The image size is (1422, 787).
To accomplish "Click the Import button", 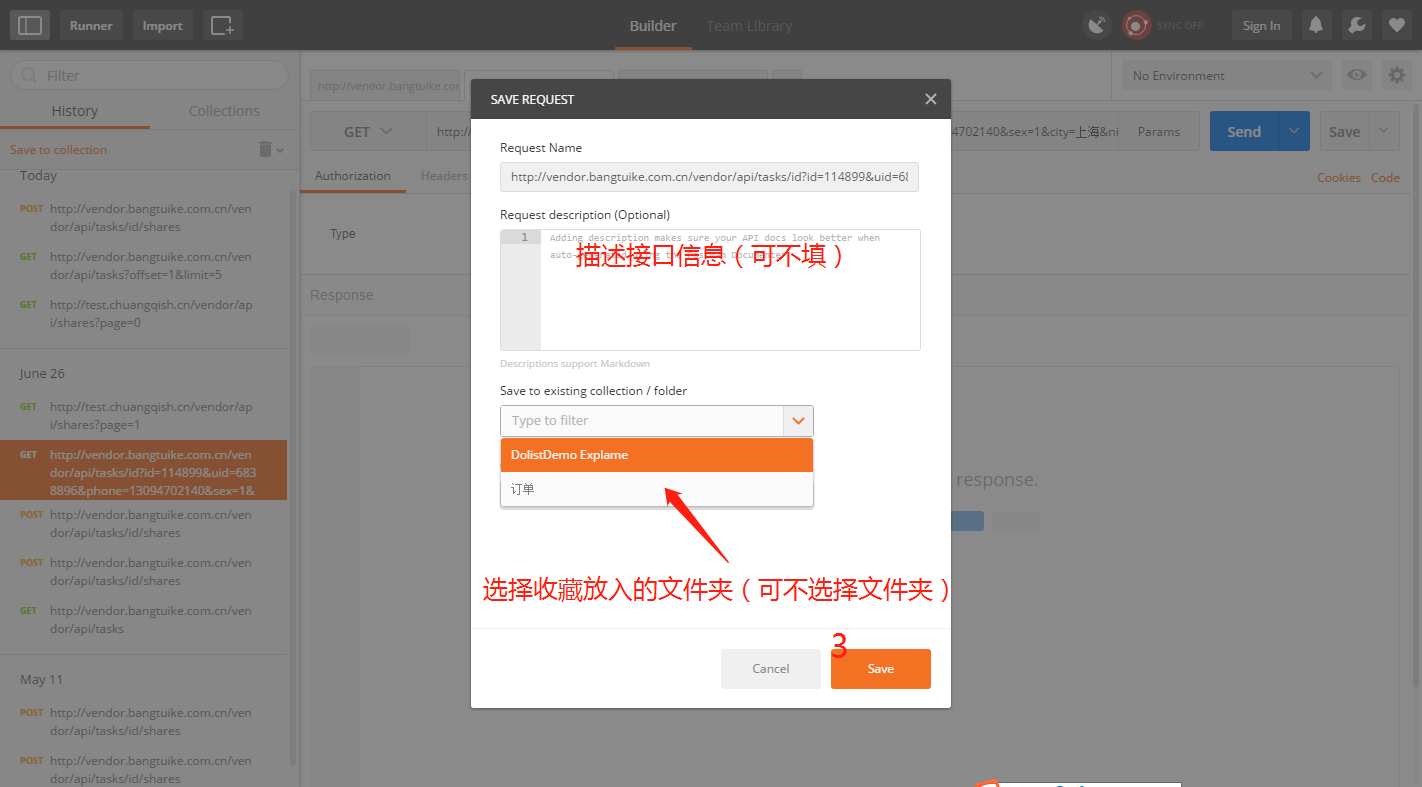I will click(162, 25).
